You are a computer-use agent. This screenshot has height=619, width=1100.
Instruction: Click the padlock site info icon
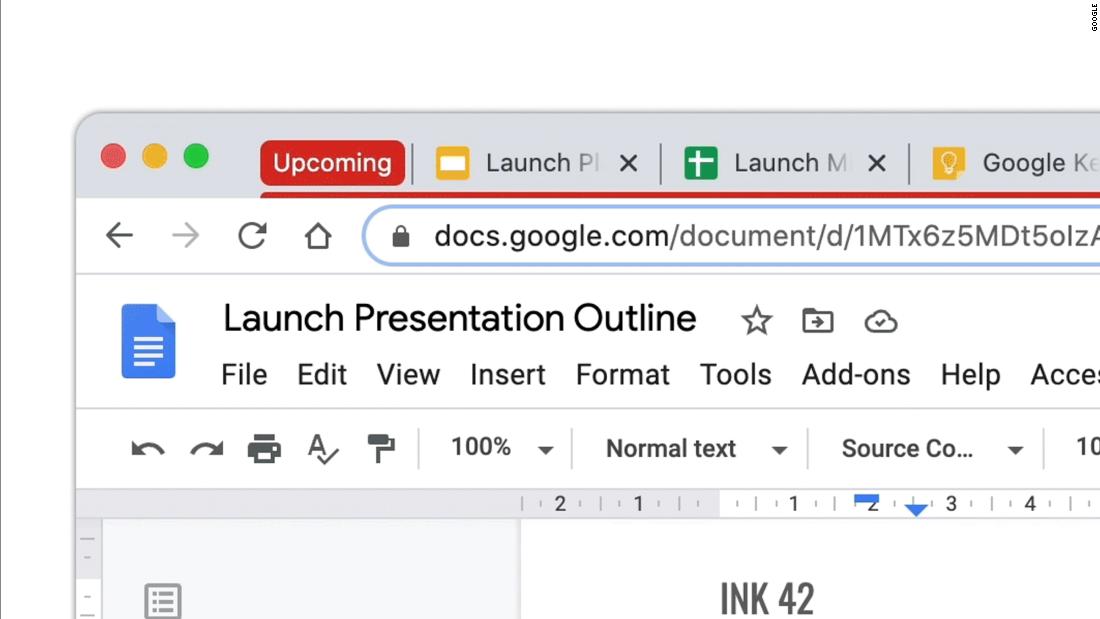pyautogui.click(x=401, y=237)
